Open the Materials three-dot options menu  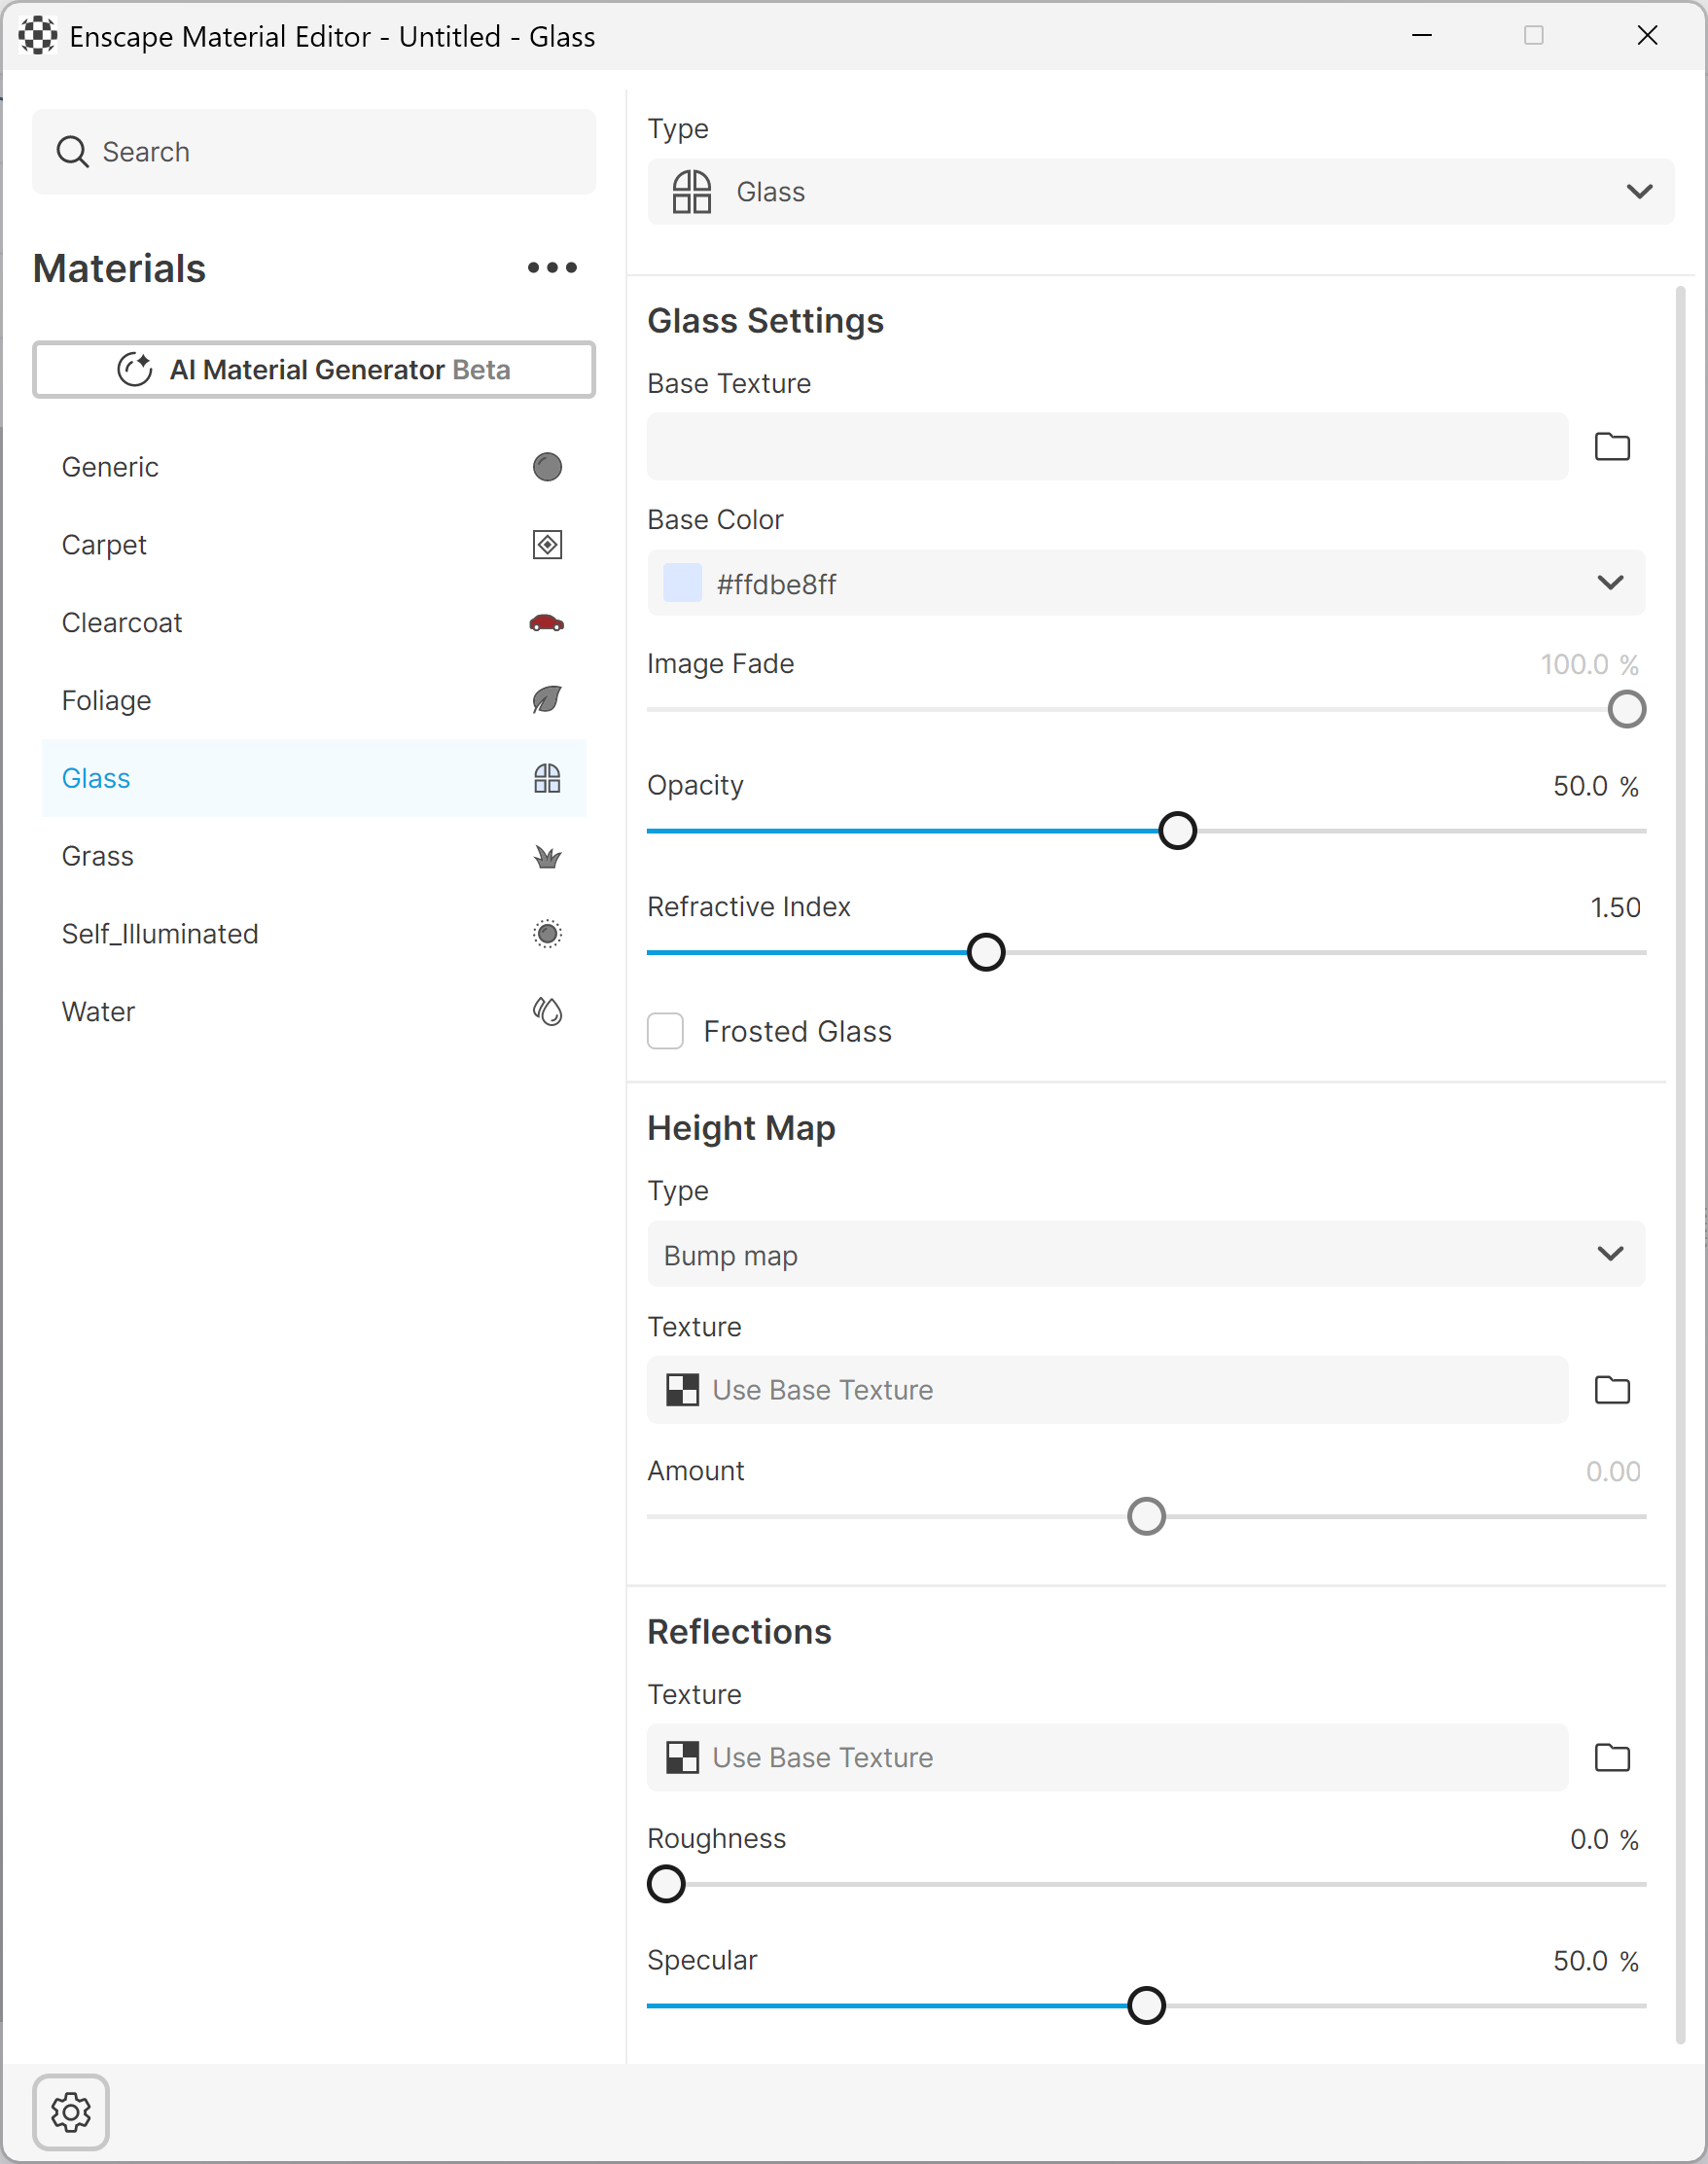(552, 268)
